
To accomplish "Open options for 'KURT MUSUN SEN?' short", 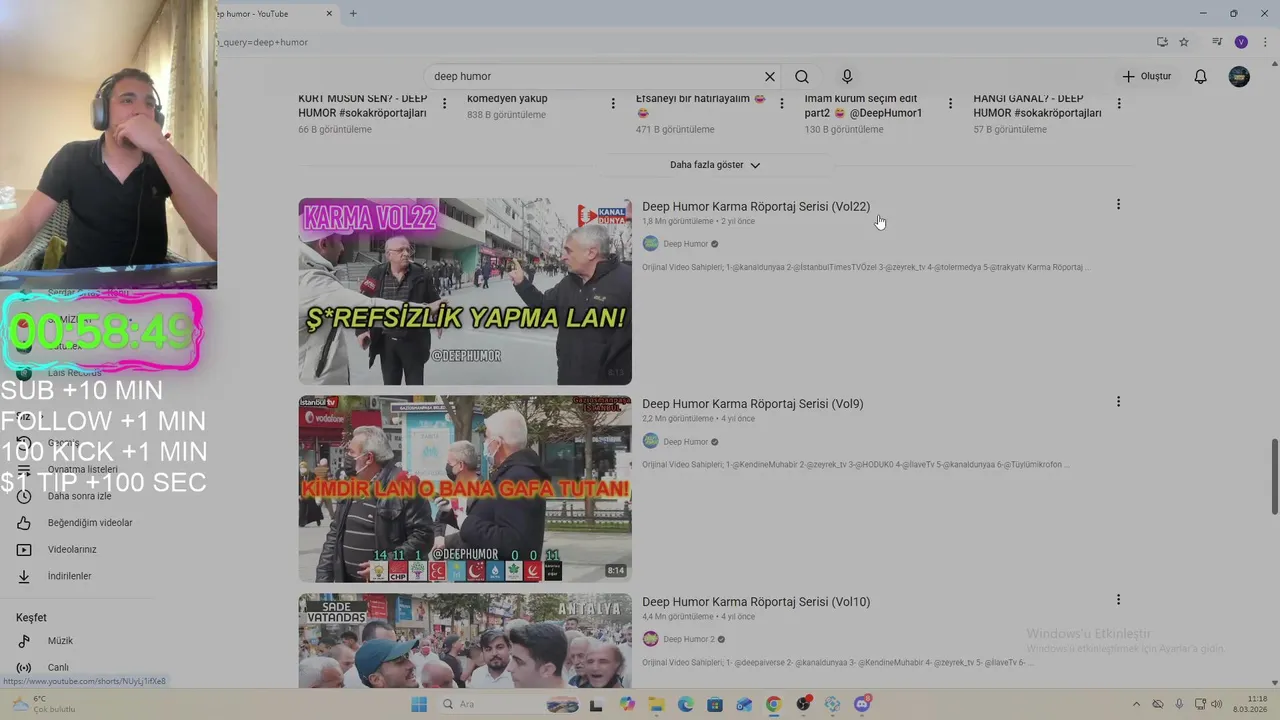I will [x=445, y=104].
